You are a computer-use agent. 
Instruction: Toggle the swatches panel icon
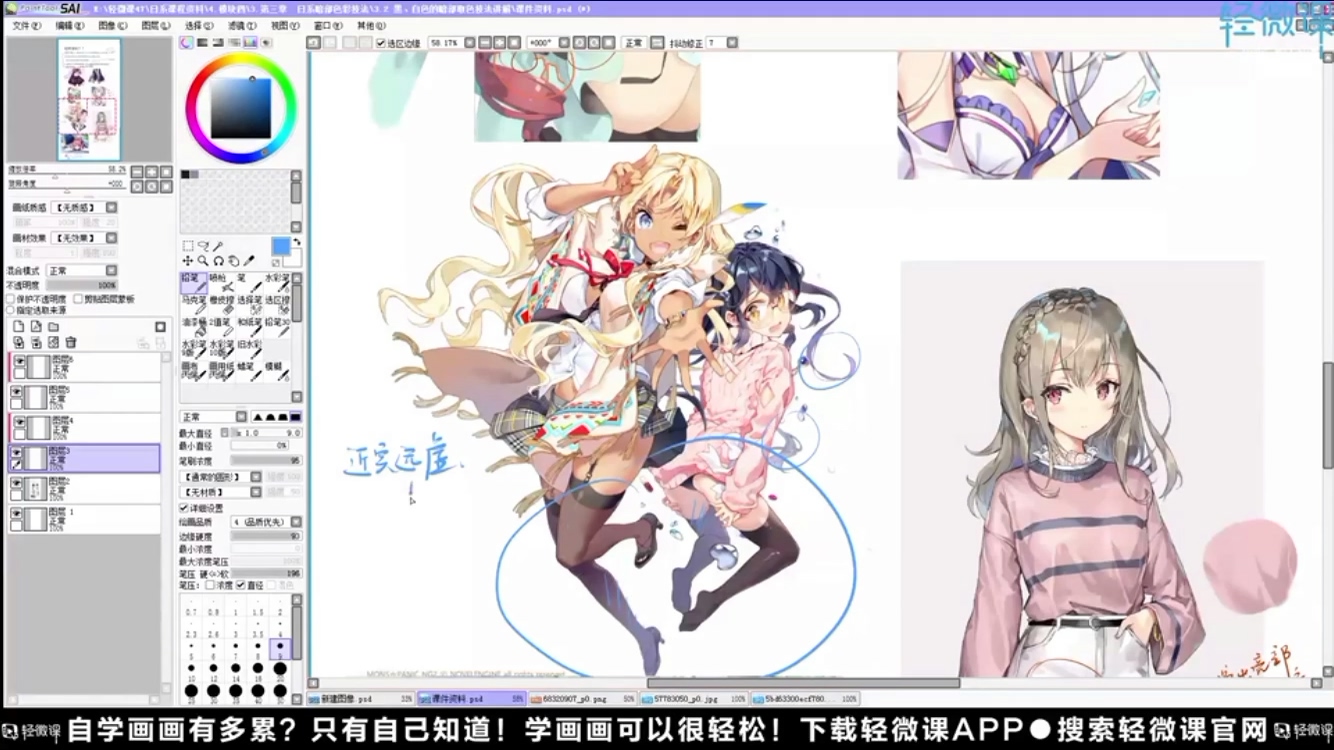251,43
